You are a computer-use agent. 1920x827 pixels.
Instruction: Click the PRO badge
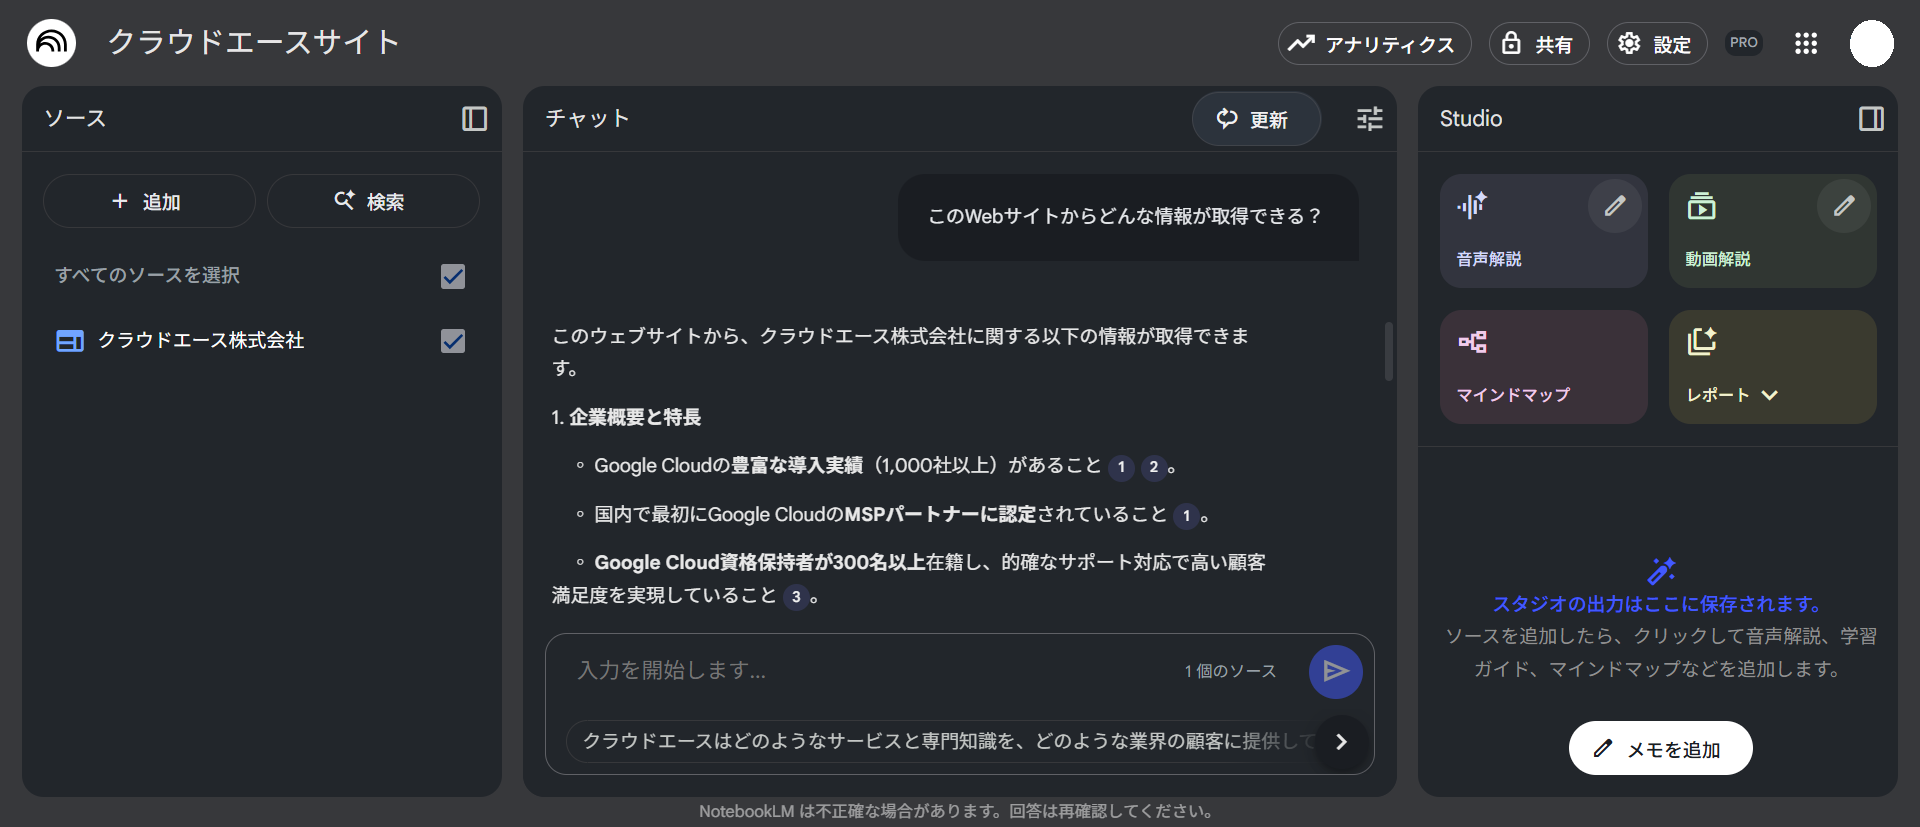pyautogui.click(x=1744, y=43)
